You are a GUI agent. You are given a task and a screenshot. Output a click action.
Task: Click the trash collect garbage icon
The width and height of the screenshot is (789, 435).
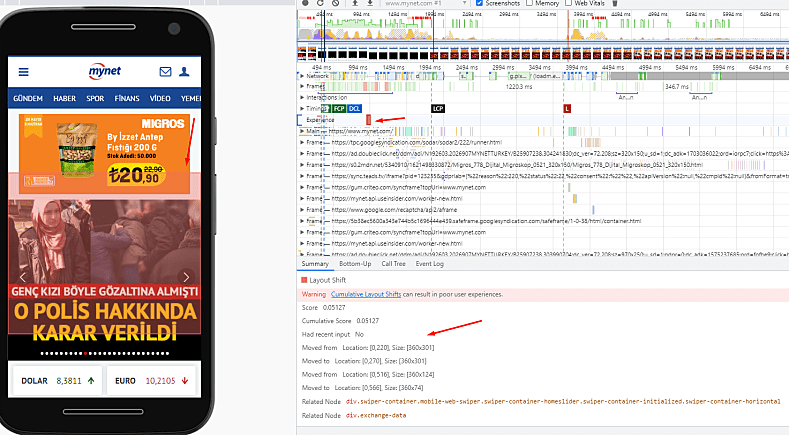[614, 3]
